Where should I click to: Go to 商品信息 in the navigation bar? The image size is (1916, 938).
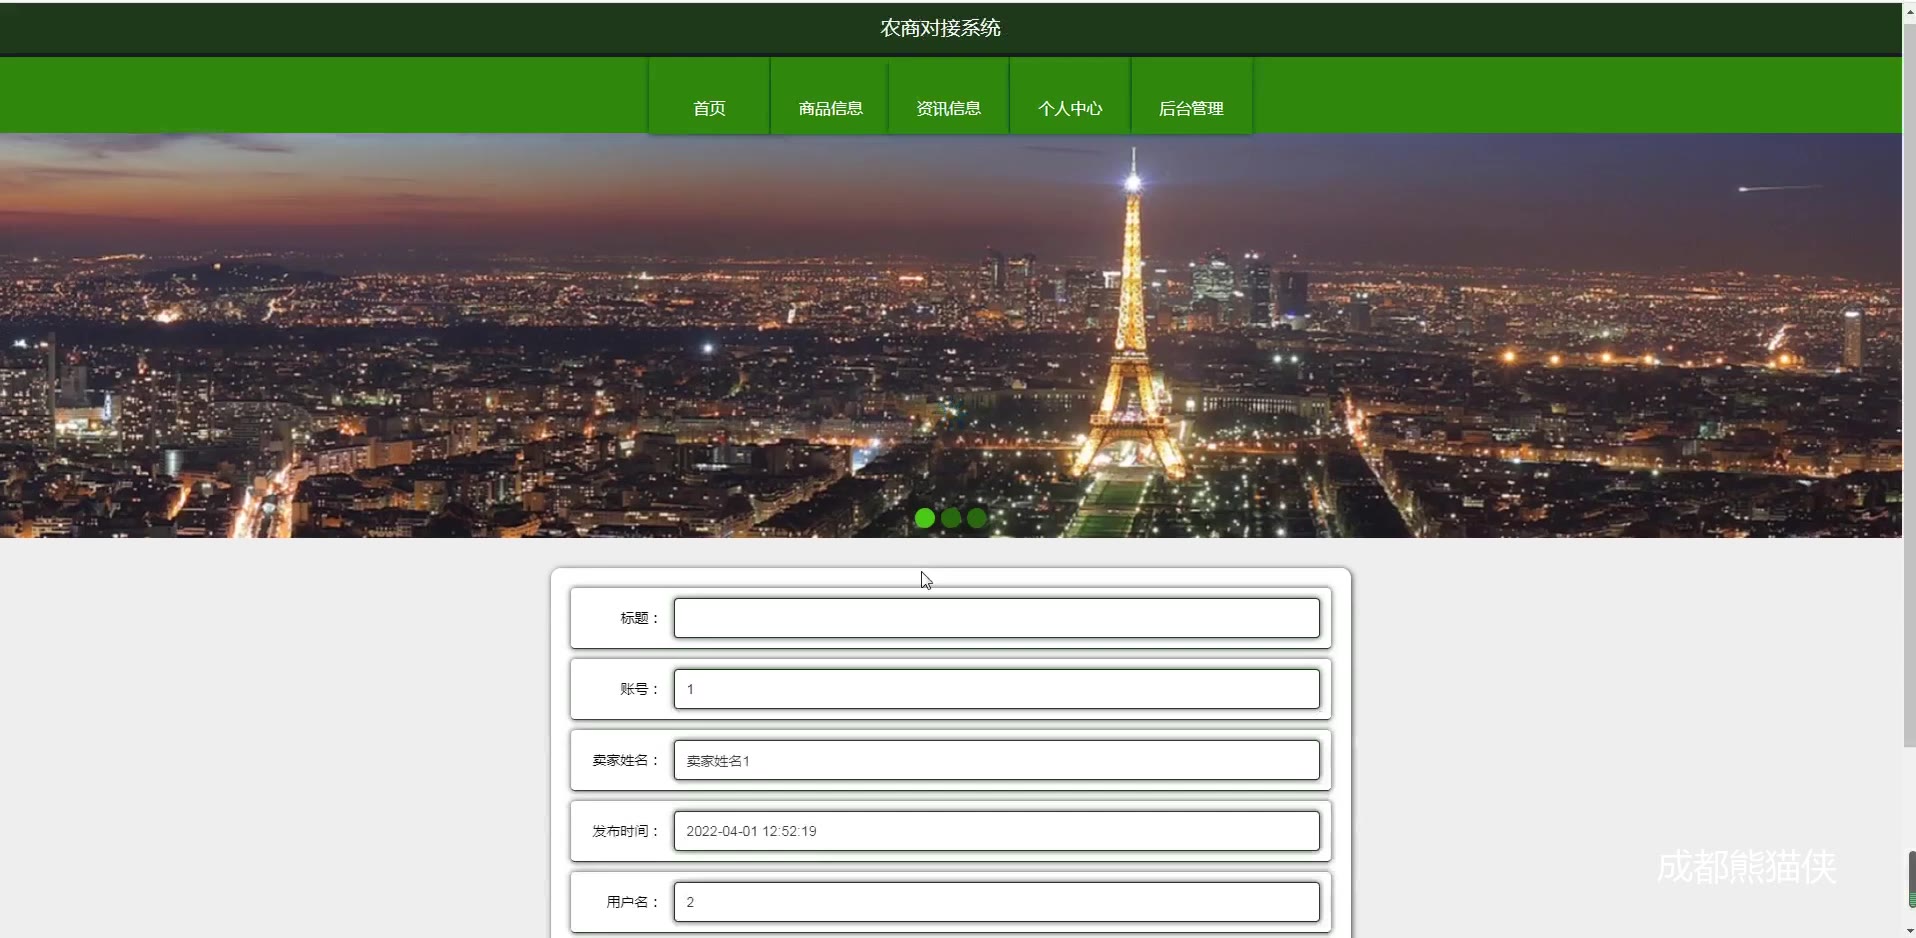[x=830, y=96]
